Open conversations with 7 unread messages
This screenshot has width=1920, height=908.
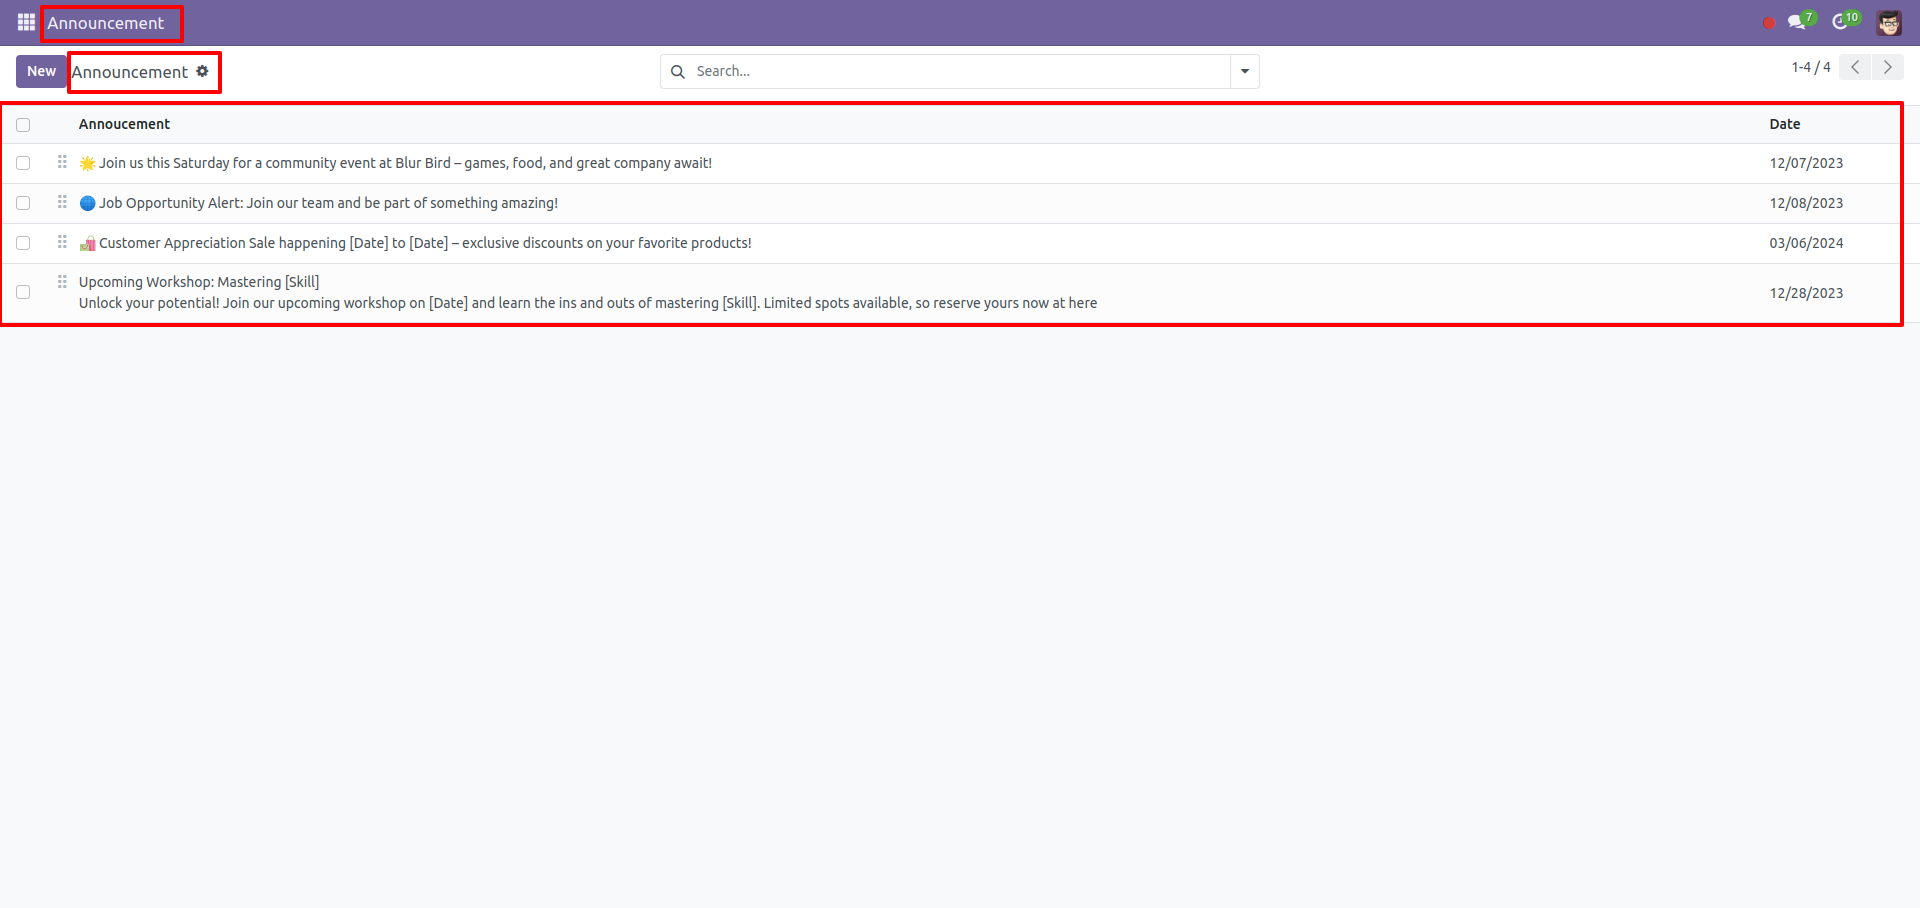point(1801,21)
